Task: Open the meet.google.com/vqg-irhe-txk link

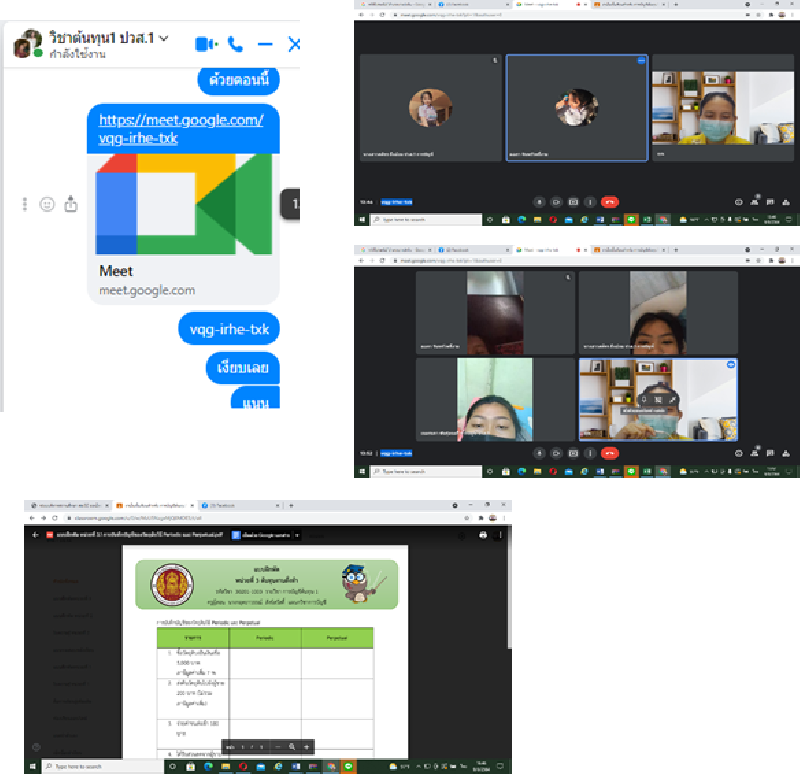Action: point(181,129)
